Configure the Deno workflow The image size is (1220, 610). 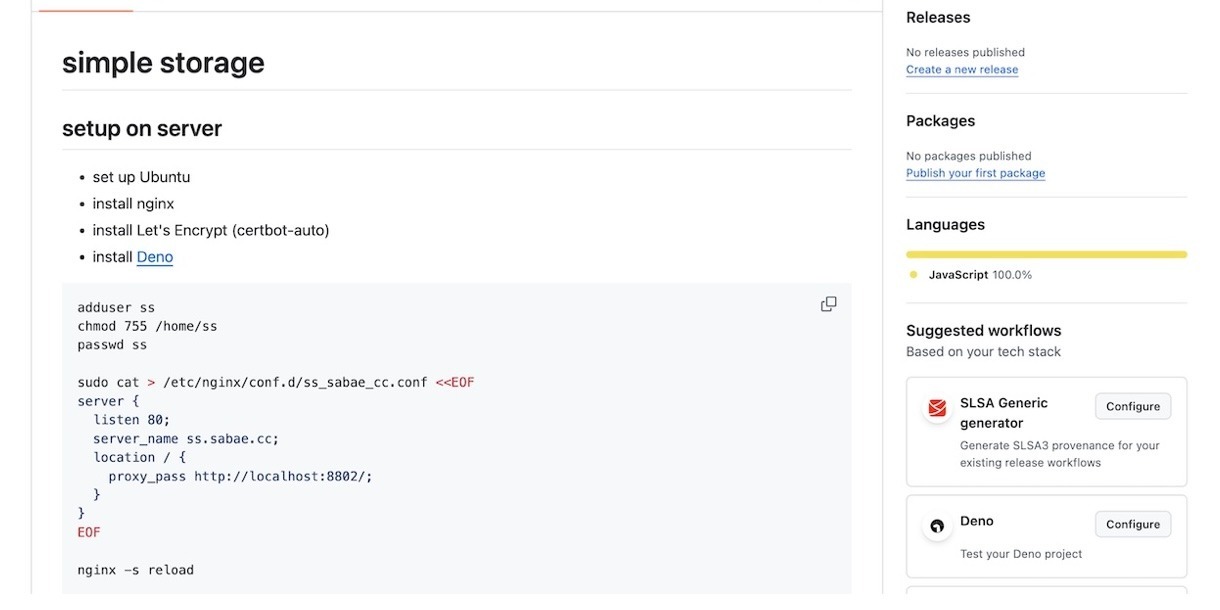1132,524
